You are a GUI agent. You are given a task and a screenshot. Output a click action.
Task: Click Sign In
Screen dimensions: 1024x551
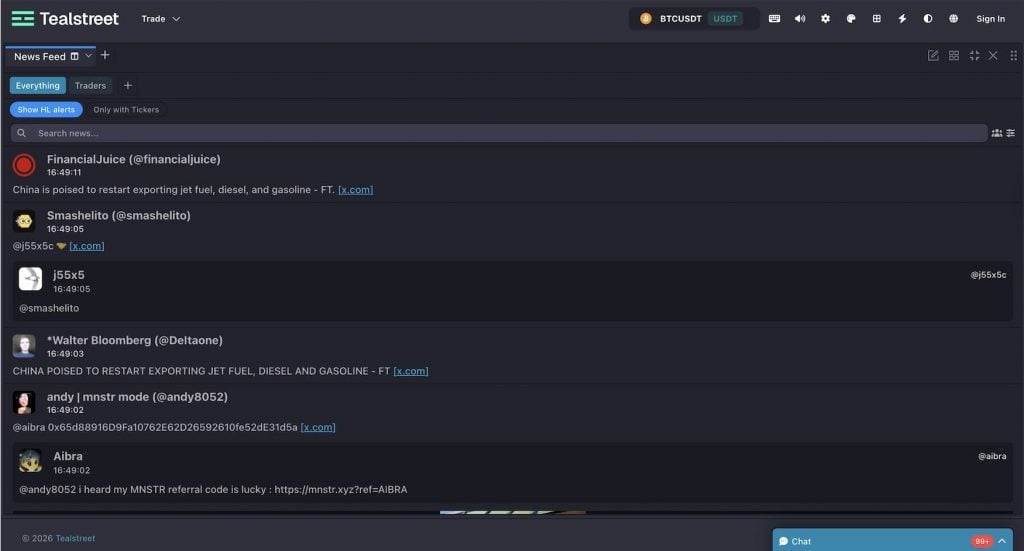[990, 18]
